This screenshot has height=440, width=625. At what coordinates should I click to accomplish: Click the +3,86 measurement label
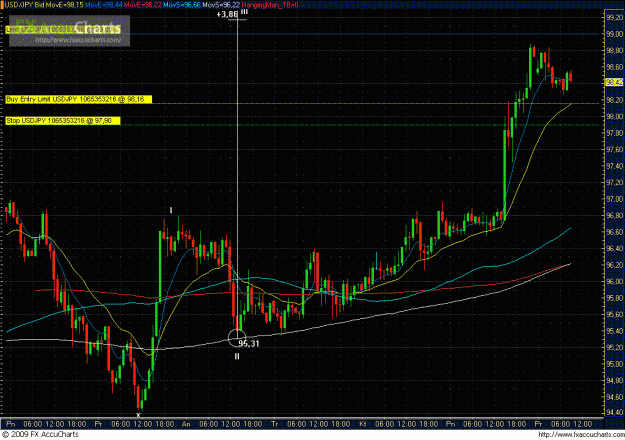tap(227, 14)
